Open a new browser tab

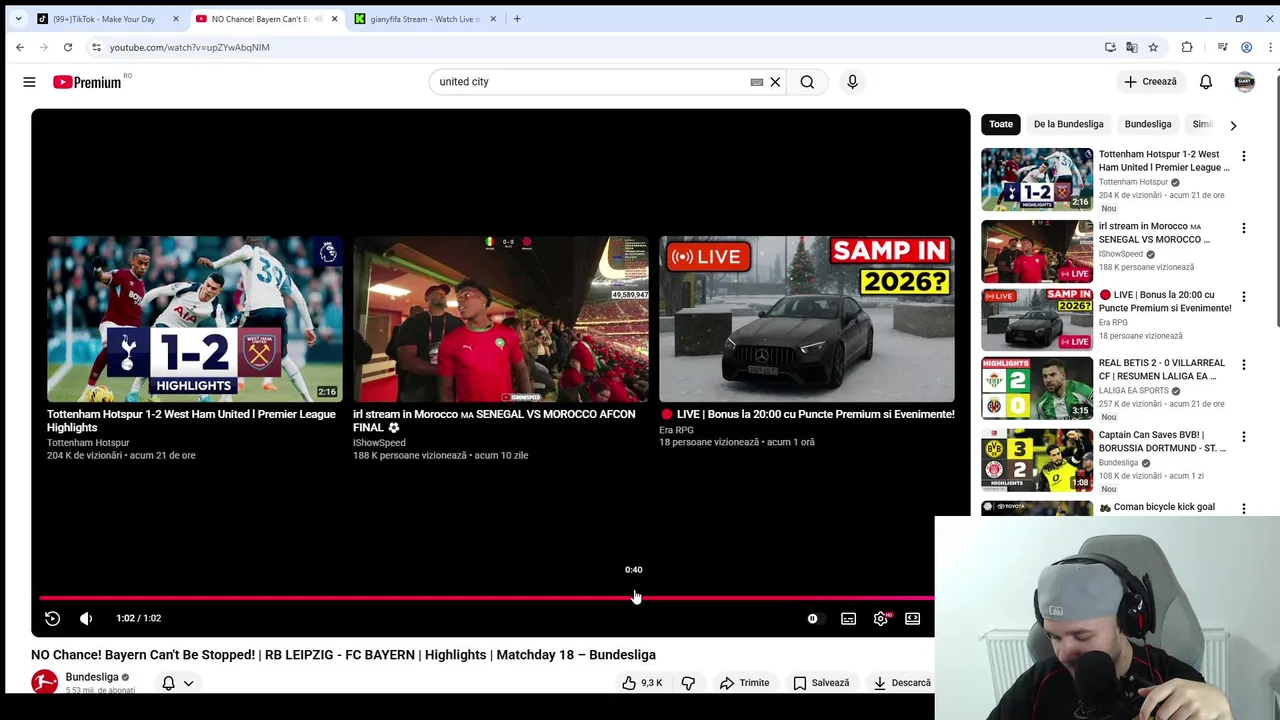pos(517,19)
